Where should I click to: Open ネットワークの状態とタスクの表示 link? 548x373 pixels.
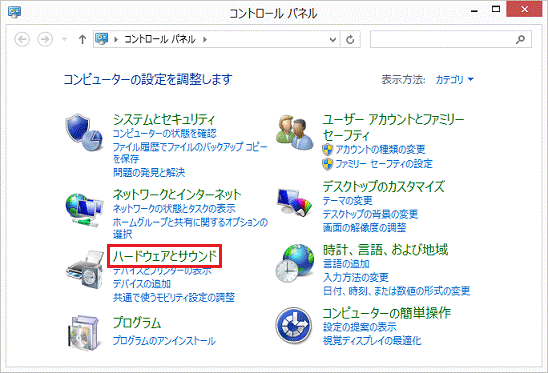point(174,209)
